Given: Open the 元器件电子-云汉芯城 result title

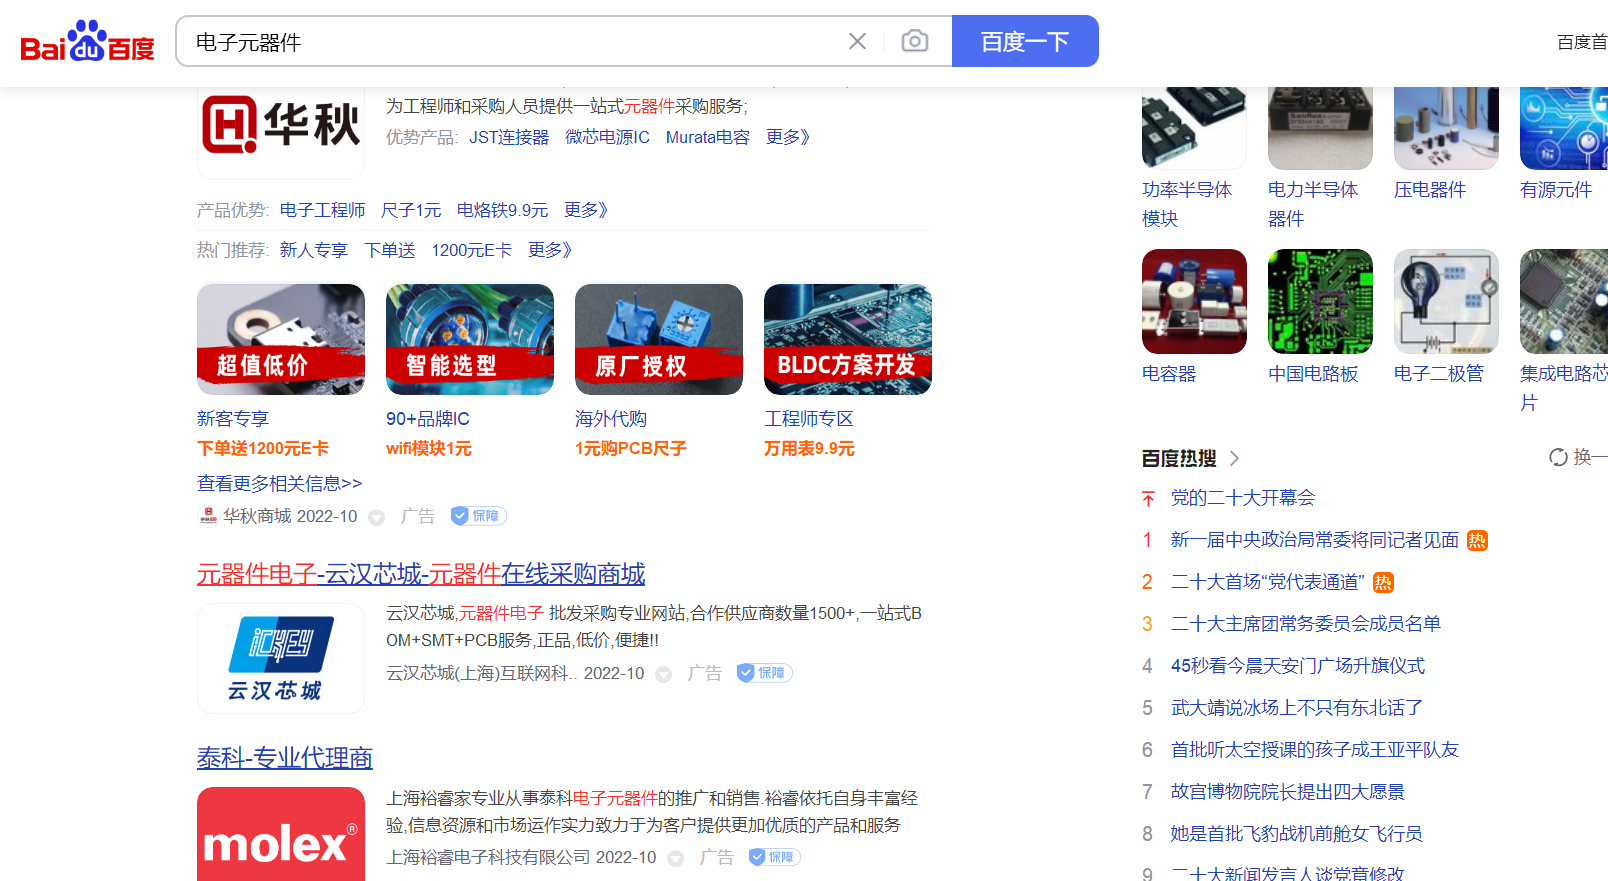Looking at the screenshot, I should pos(420,574).
